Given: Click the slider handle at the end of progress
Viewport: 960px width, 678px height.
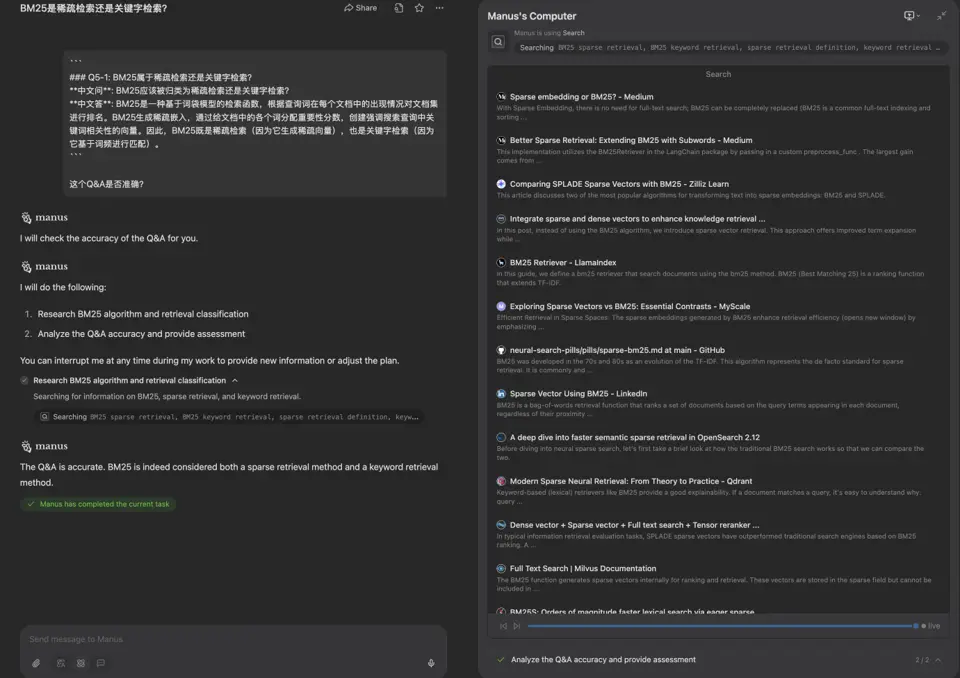Looking at the screenshot, I should [916, 626].
